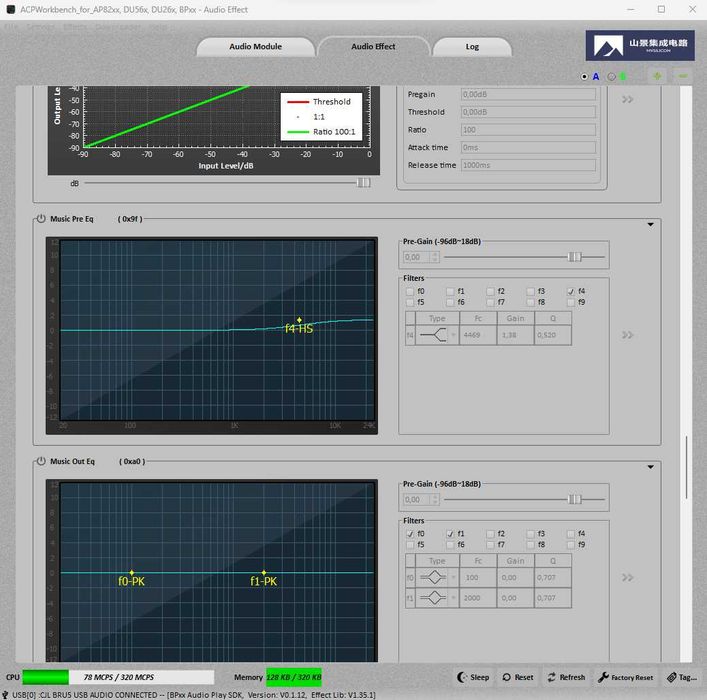
Task: Click the vertical scrollbar thumb
Action: (x=687, y=467)
